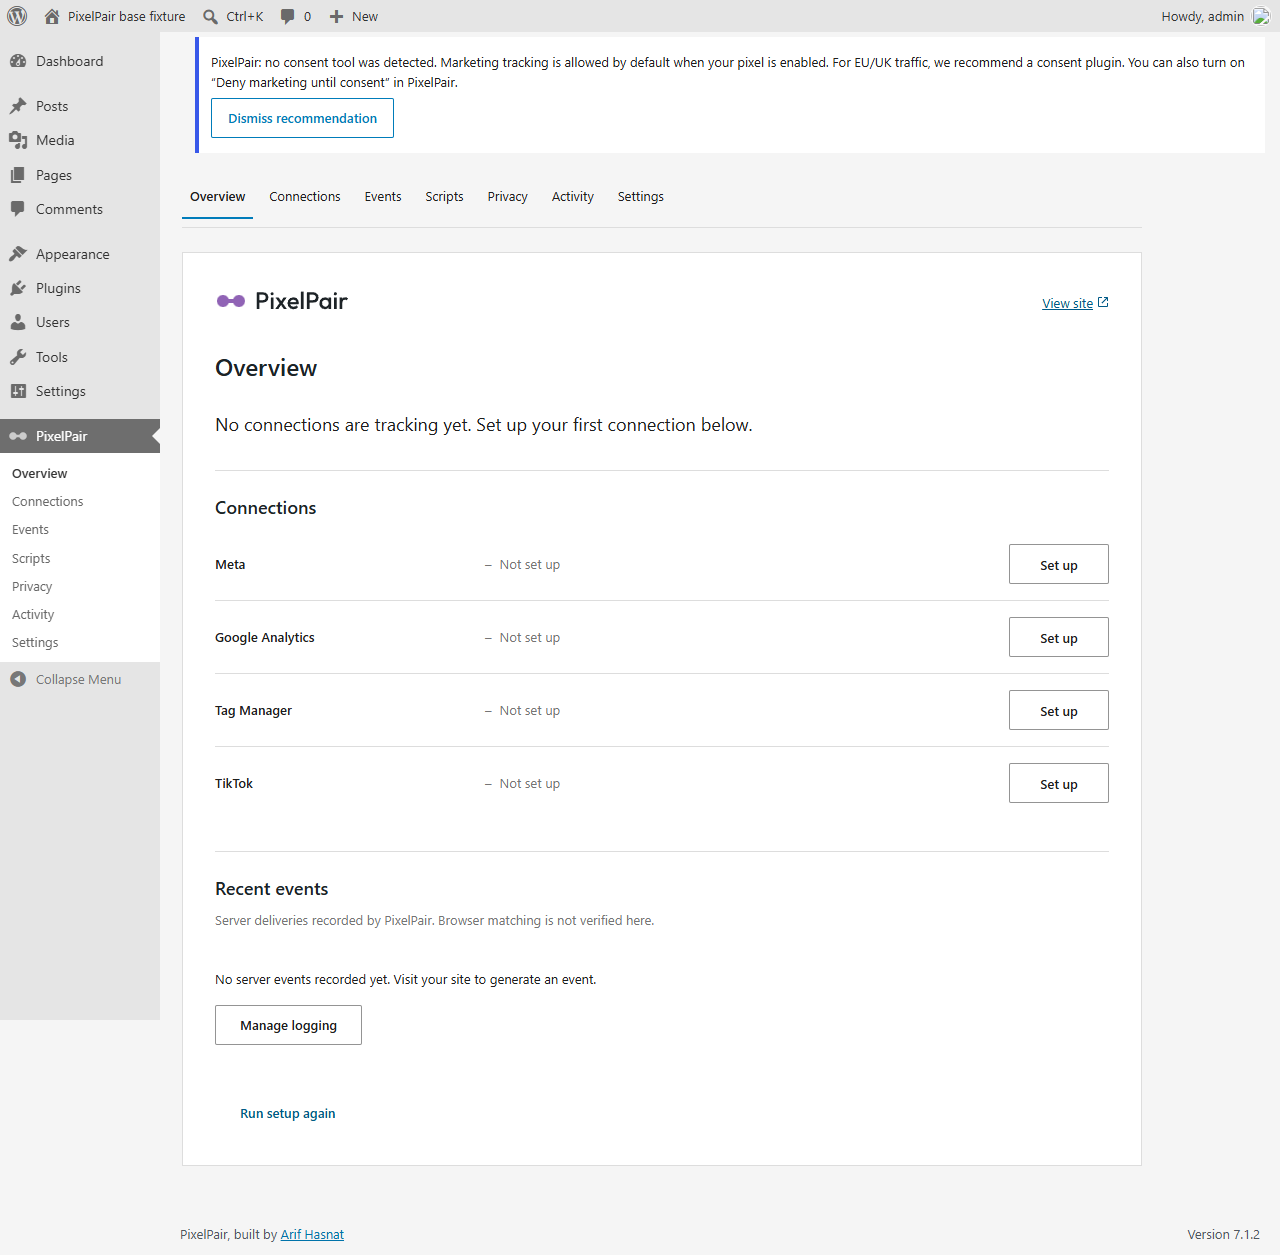
Task: Set up the Google Analytics connection
Action: tap(1058, 638)
